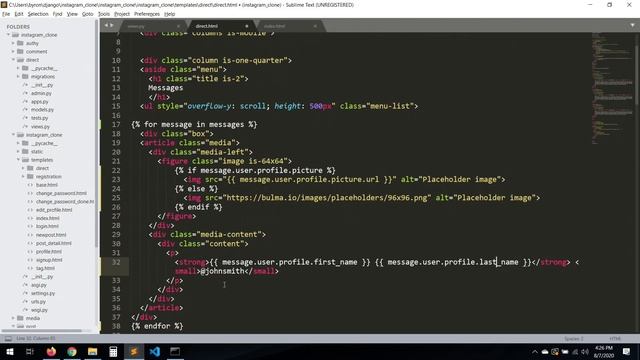Image resolution: width=640 pixels, height=360 pixels.
Task: Open the Selection menu
Action: tap(38, 14)
